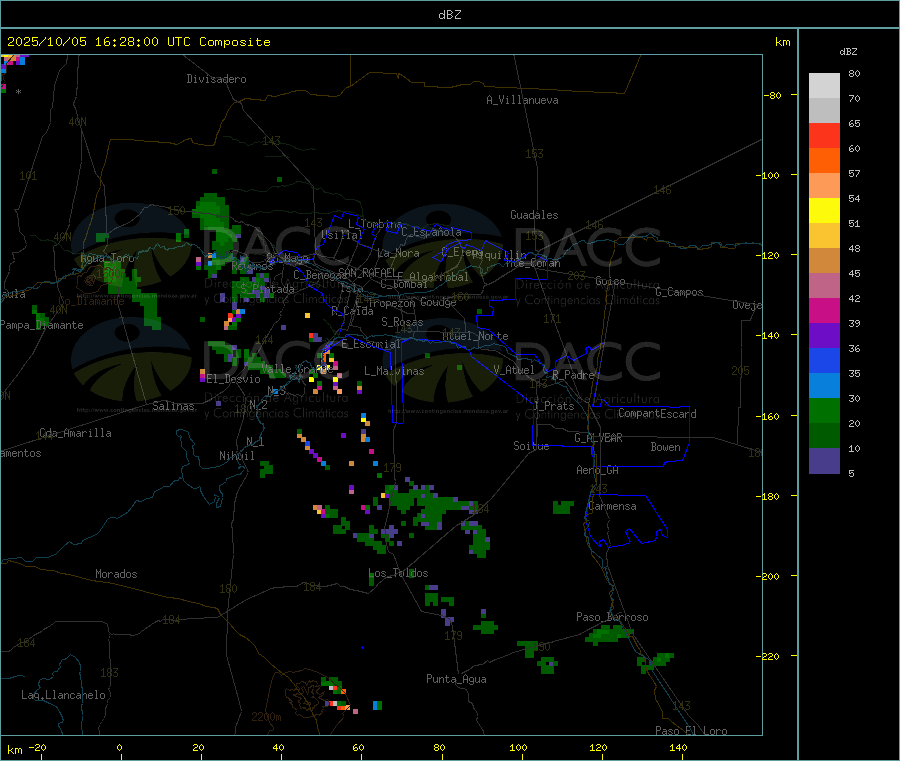This screenshot has width=900, height=761.
Task: Click the Atuel_Norte location label
Action: point(475,336)
